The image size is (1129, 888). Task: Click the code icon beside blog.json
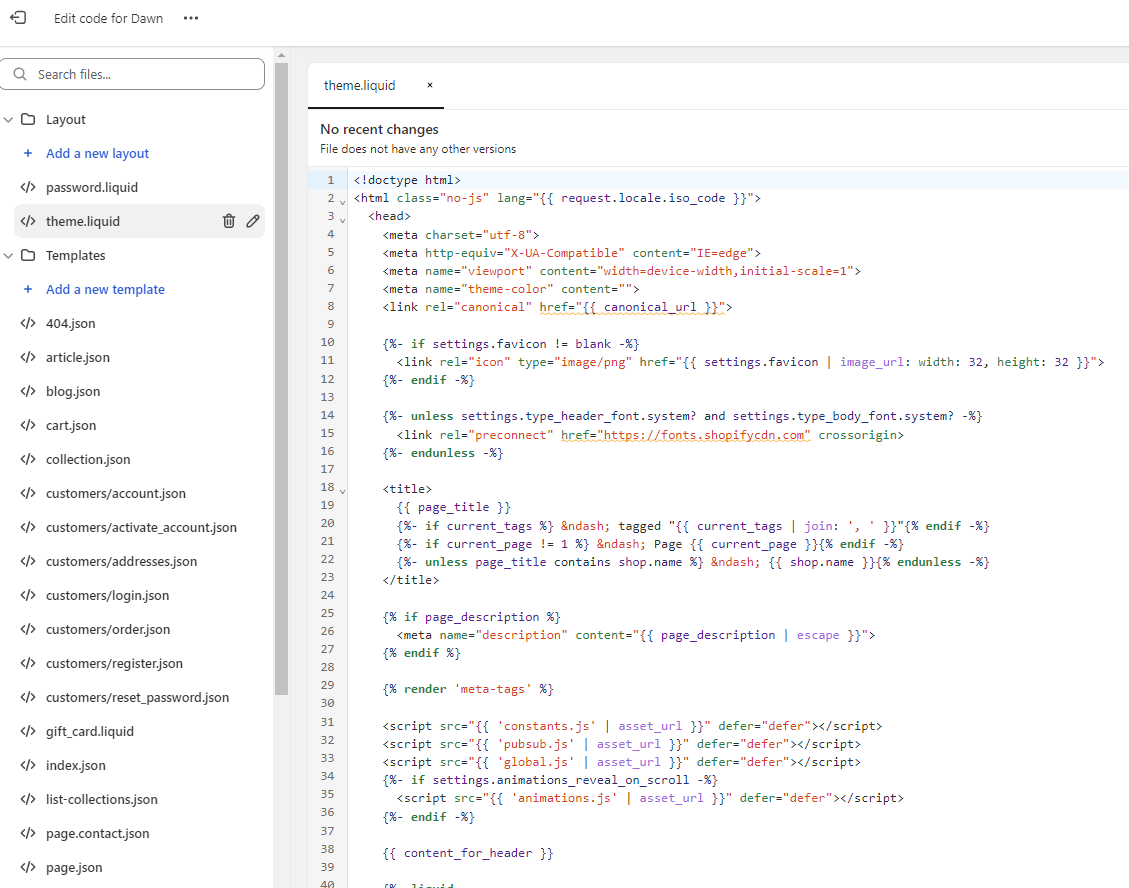[x=28, y=391]
